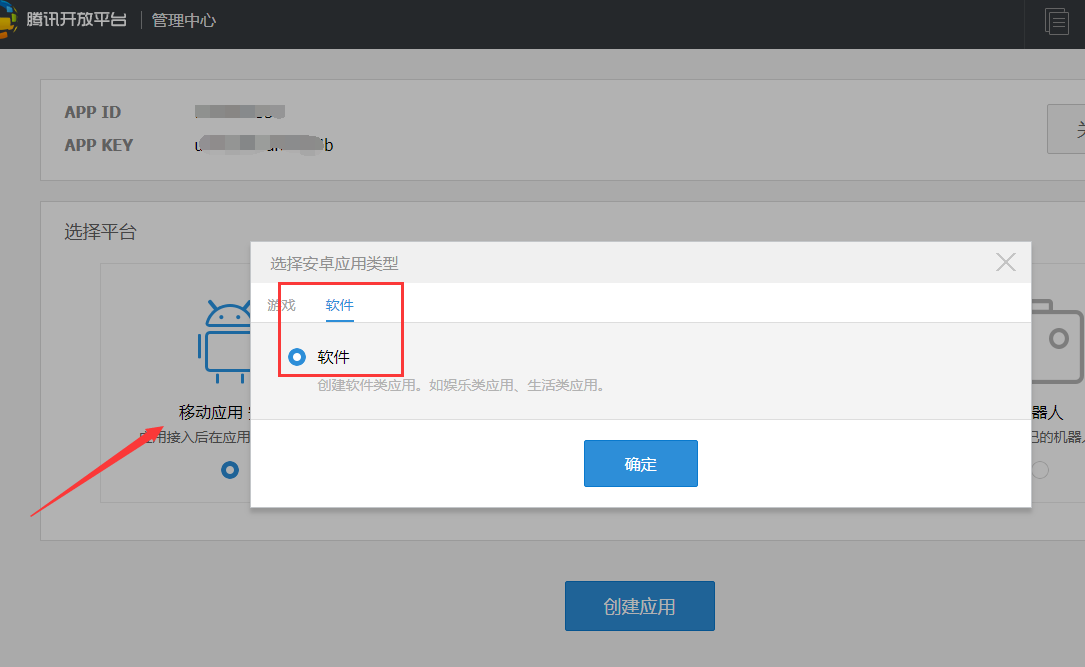
Task: Click the 选择平台 section heading
Action: (x=100, y=232)
